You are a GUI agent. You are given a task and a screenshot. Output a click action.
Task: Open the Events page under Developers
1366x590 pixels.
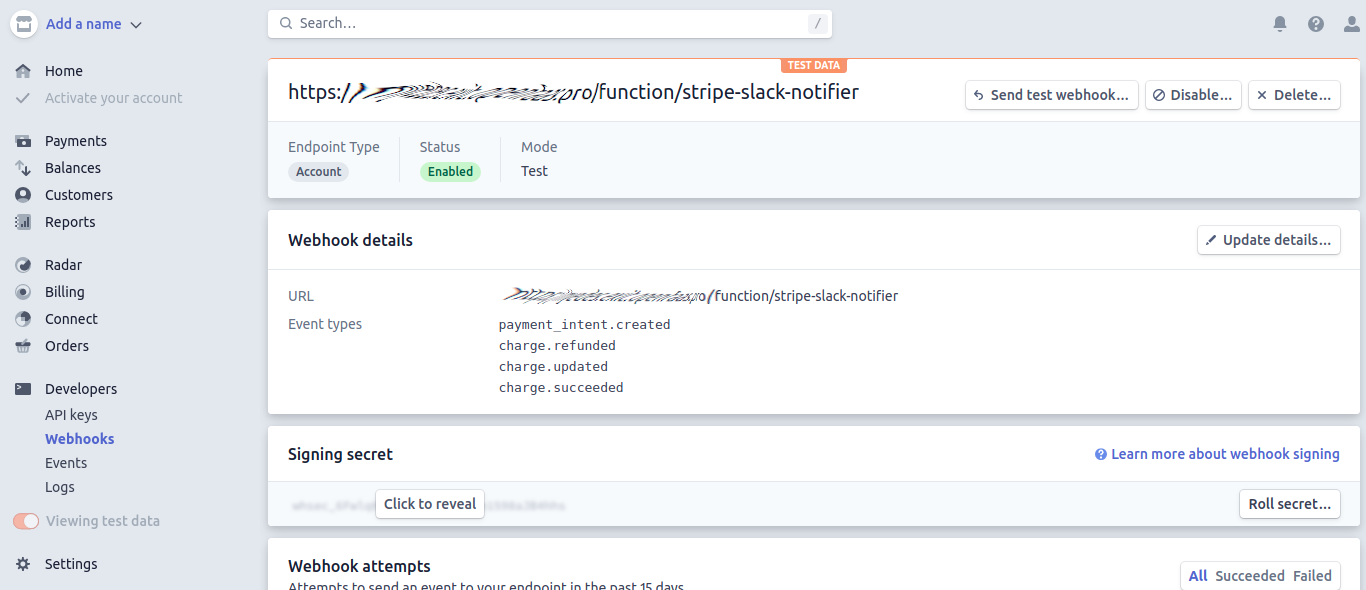pyautogui.click(x=66, y=463)
